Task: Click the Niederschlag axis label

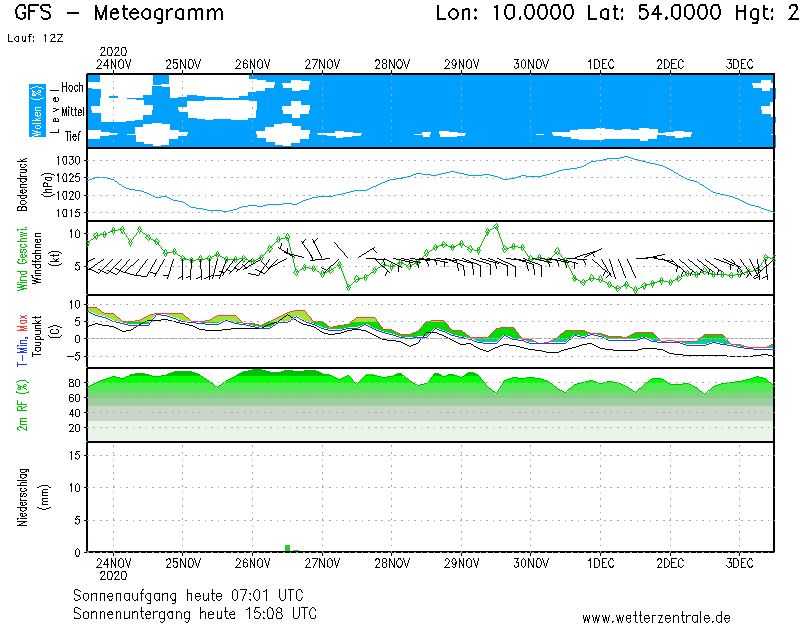Action: pos(22,496)
